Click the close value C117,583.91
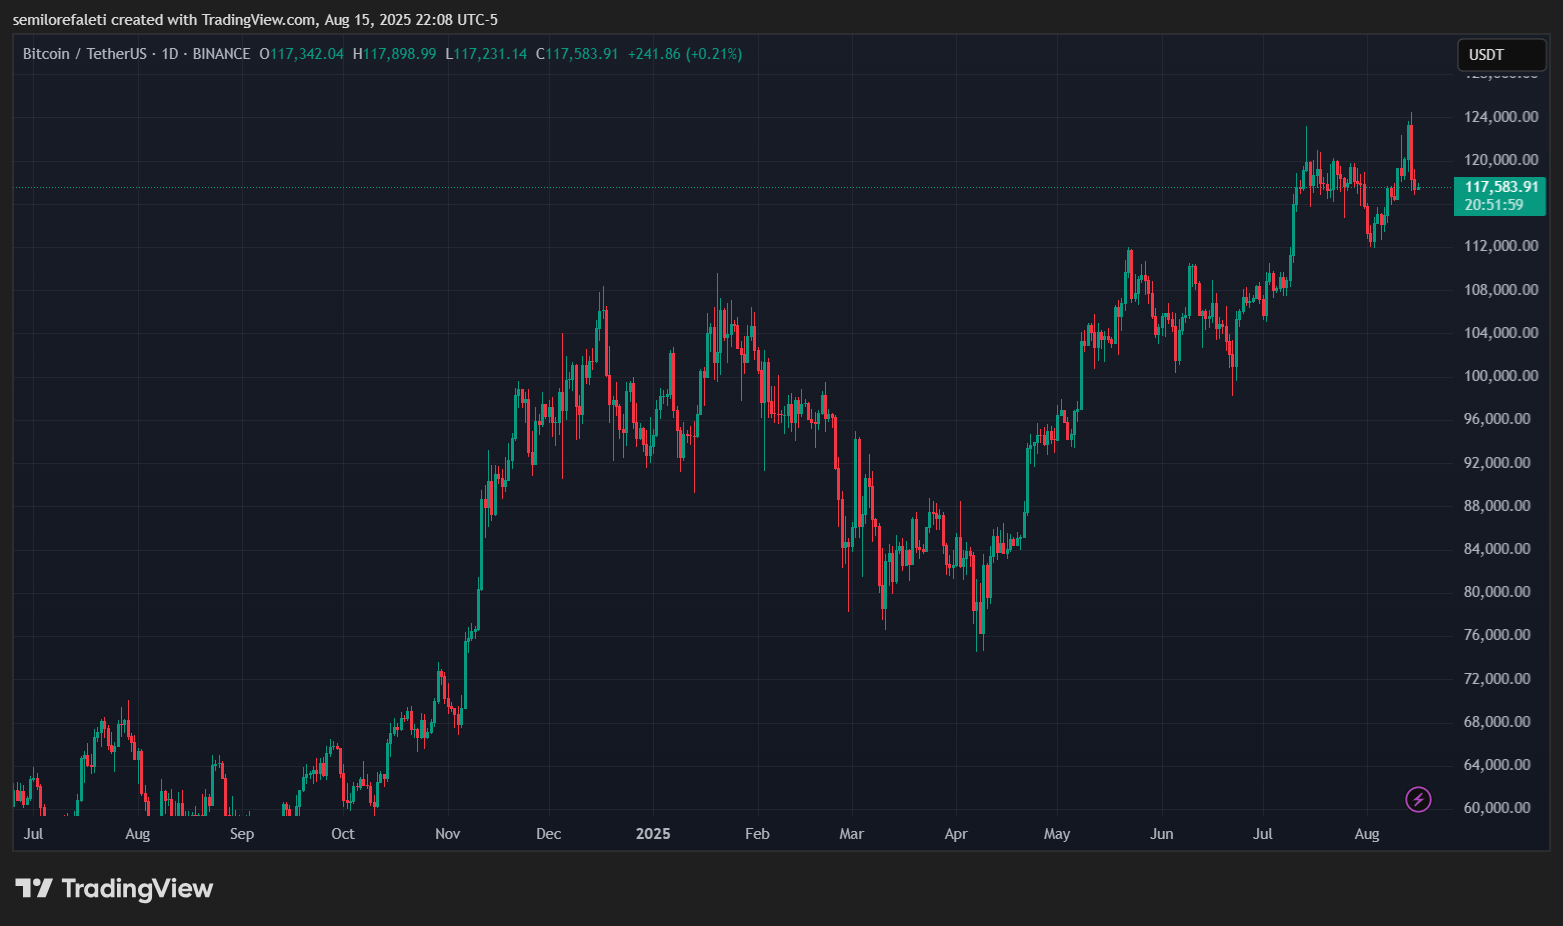This screenshot has height=926, width=1563. pyautogui.click(x=577, y=54)
